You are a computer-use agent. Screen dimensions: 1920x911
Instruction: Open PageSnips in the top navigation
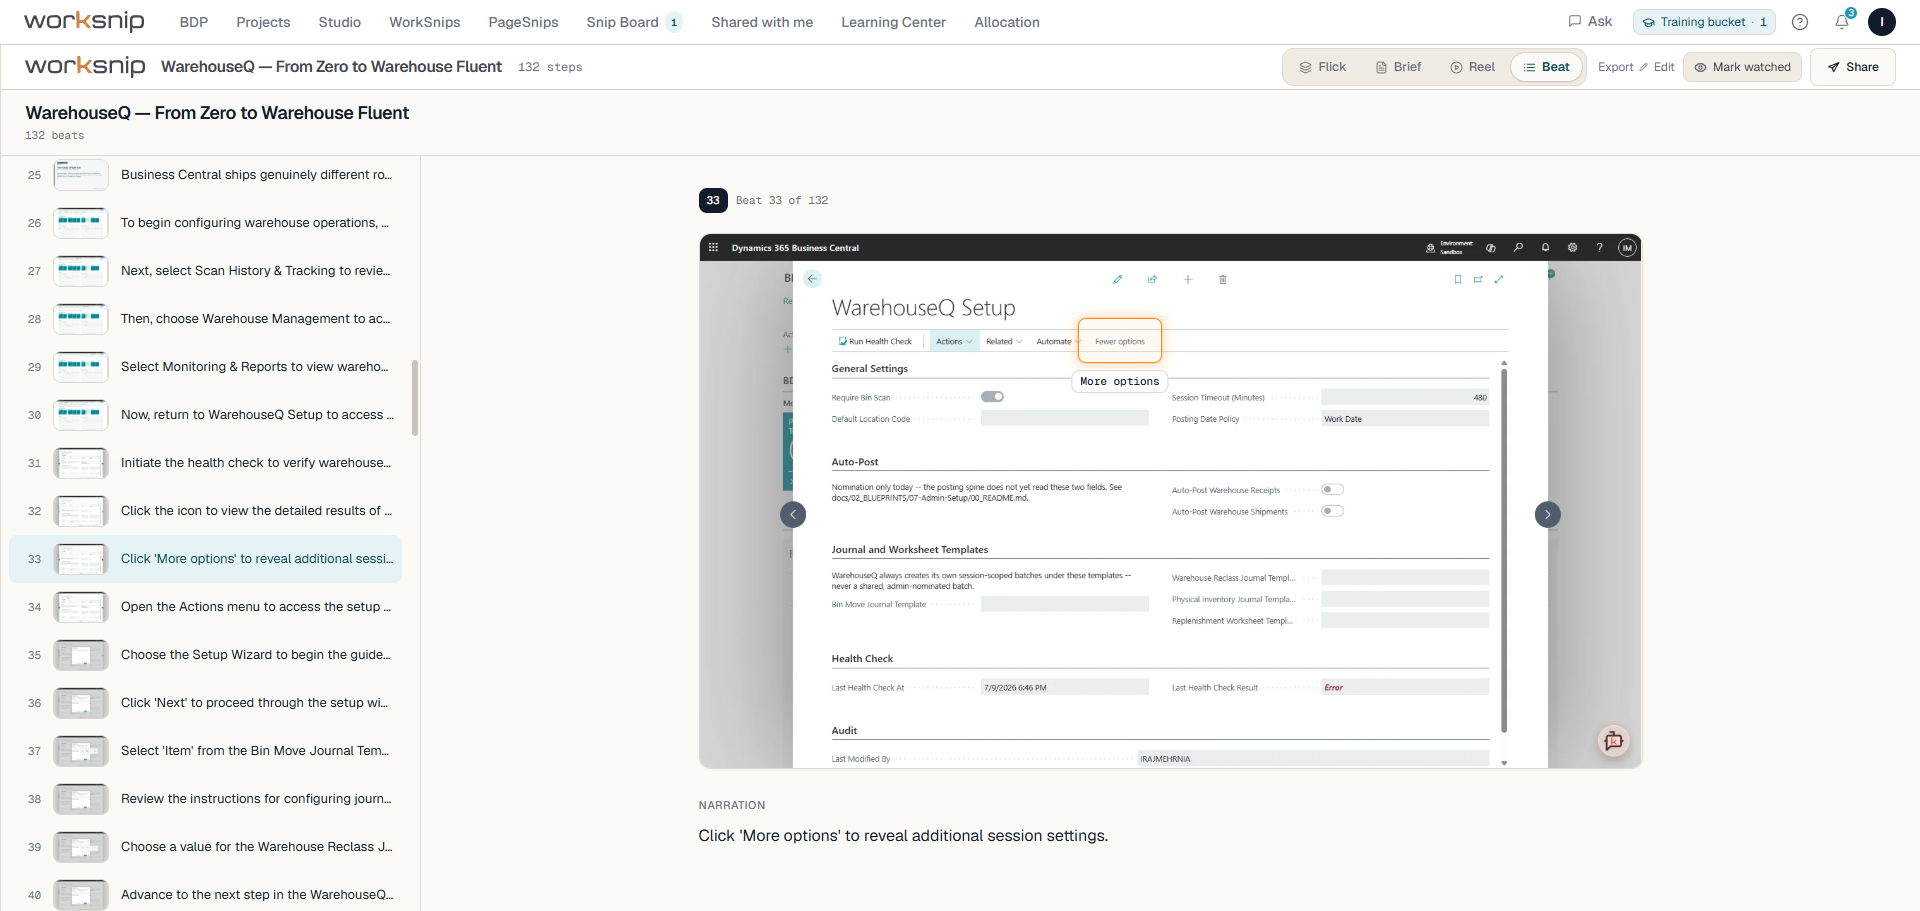coord(523,22)
